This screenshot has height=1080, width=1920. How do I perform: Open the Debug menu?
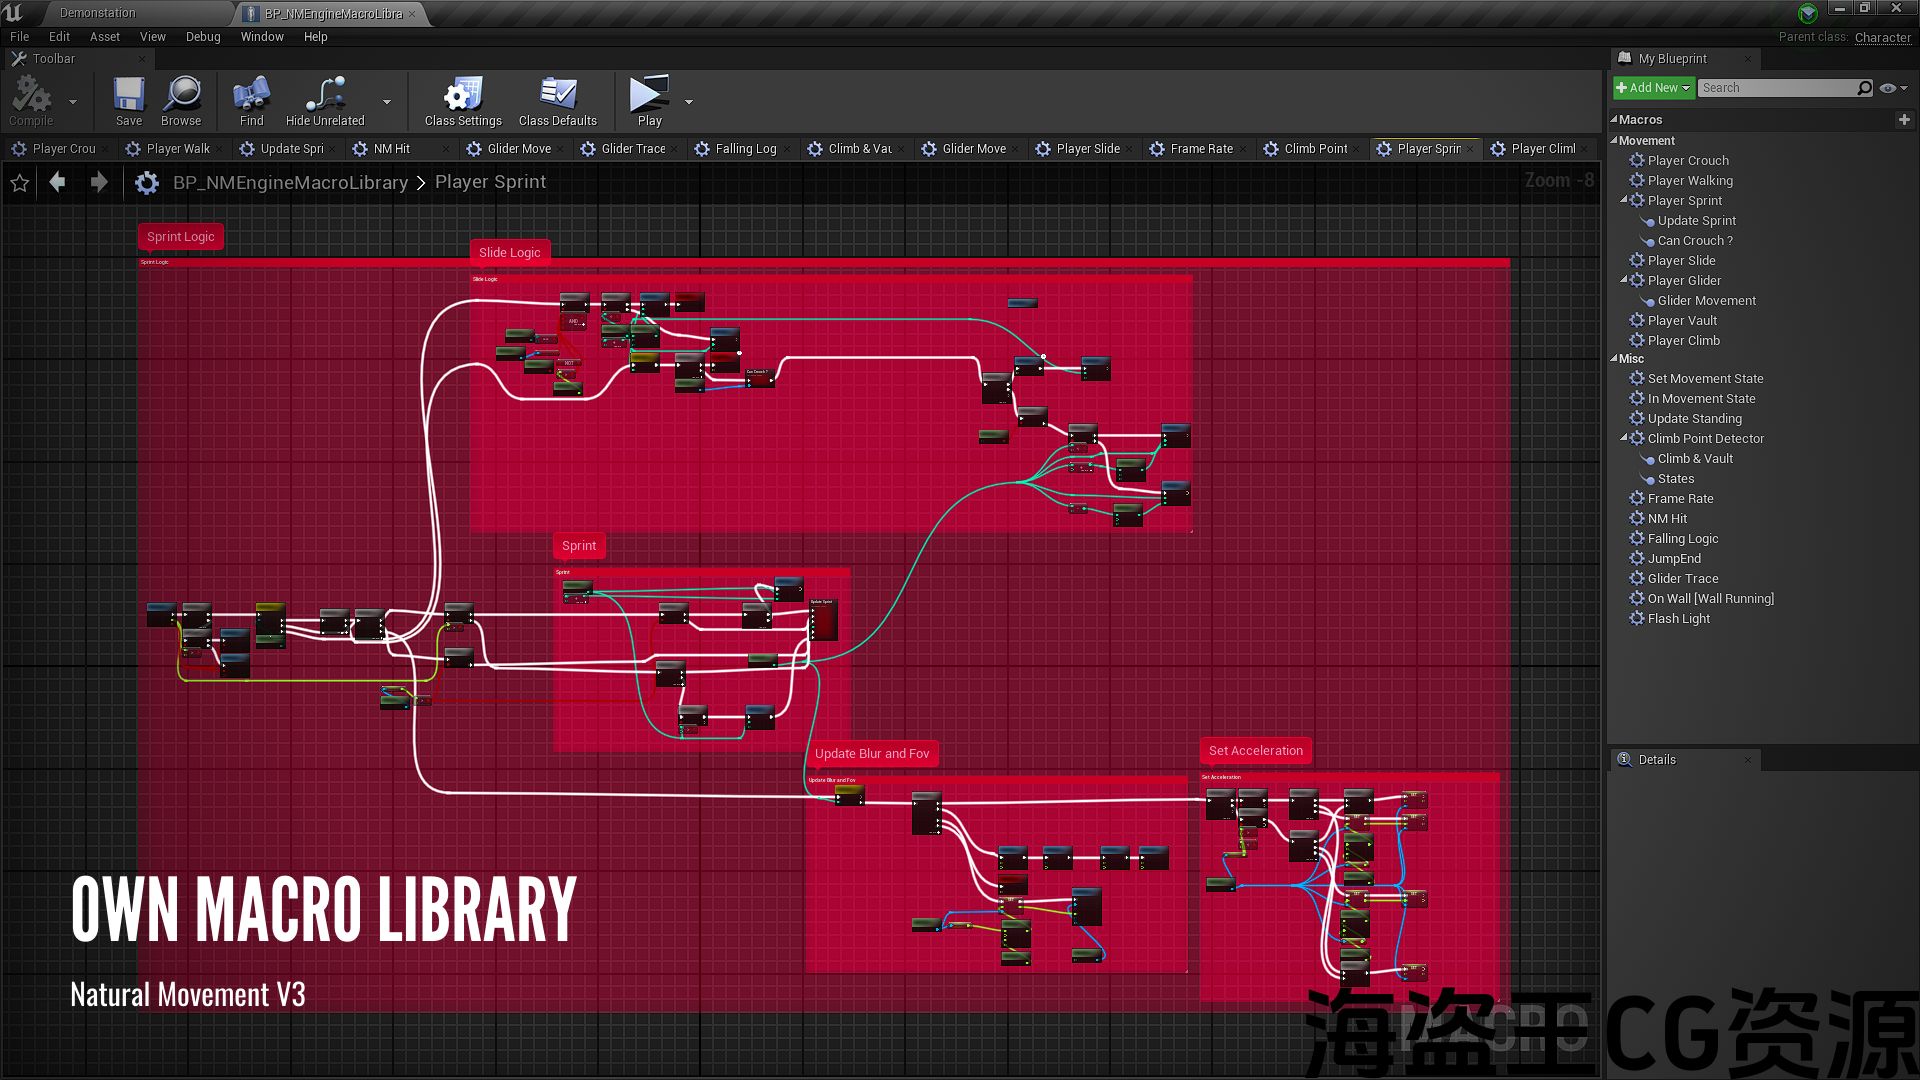click(203, 37)
